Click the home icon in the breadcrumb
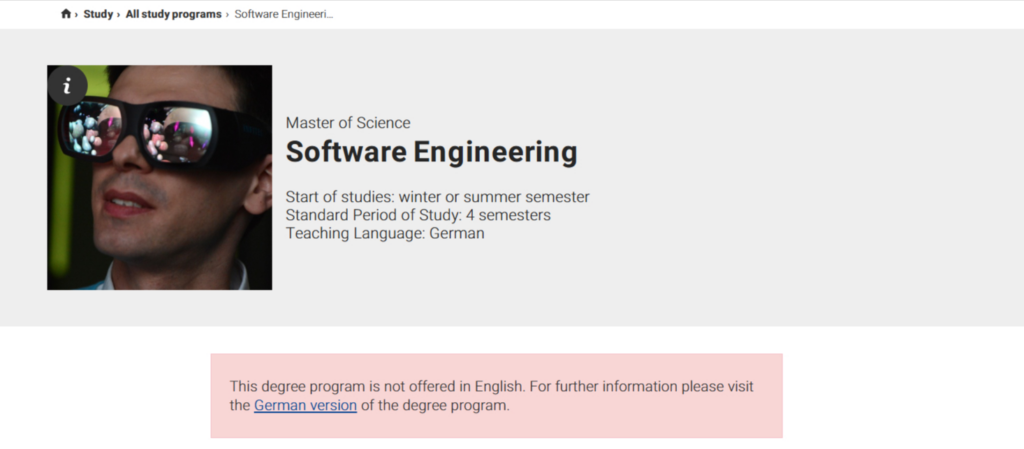 tap(66, 14)
